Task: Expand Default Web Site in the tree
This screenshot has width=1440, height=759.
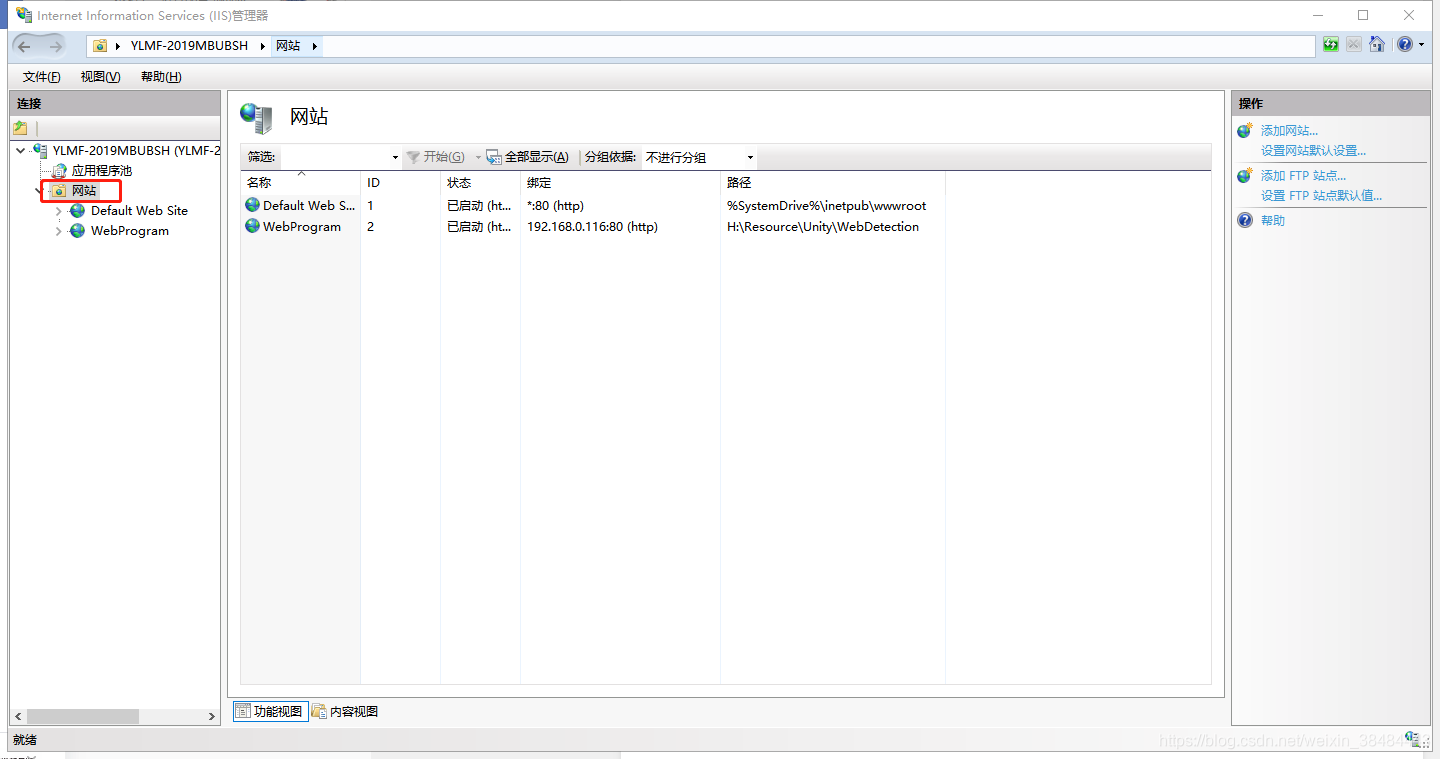Action: pos(59,211)
